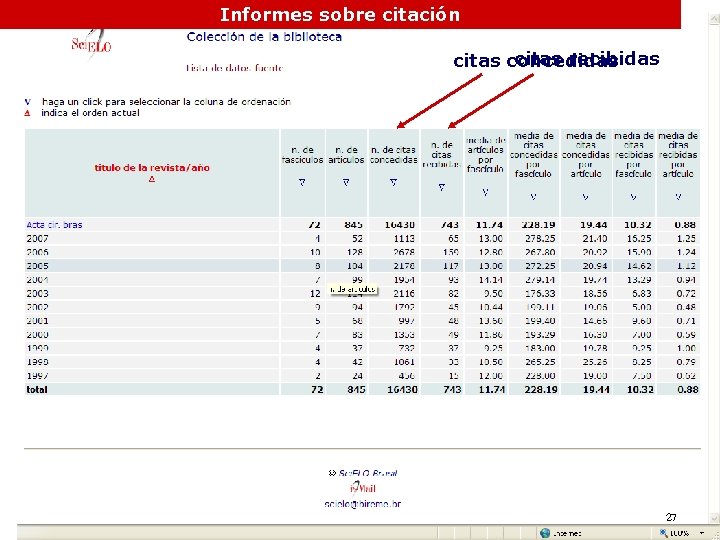Sort by n. de artículos arrow
Viewport: 720px width, 540px height.
pyautogui.click(x=347, y=182)
